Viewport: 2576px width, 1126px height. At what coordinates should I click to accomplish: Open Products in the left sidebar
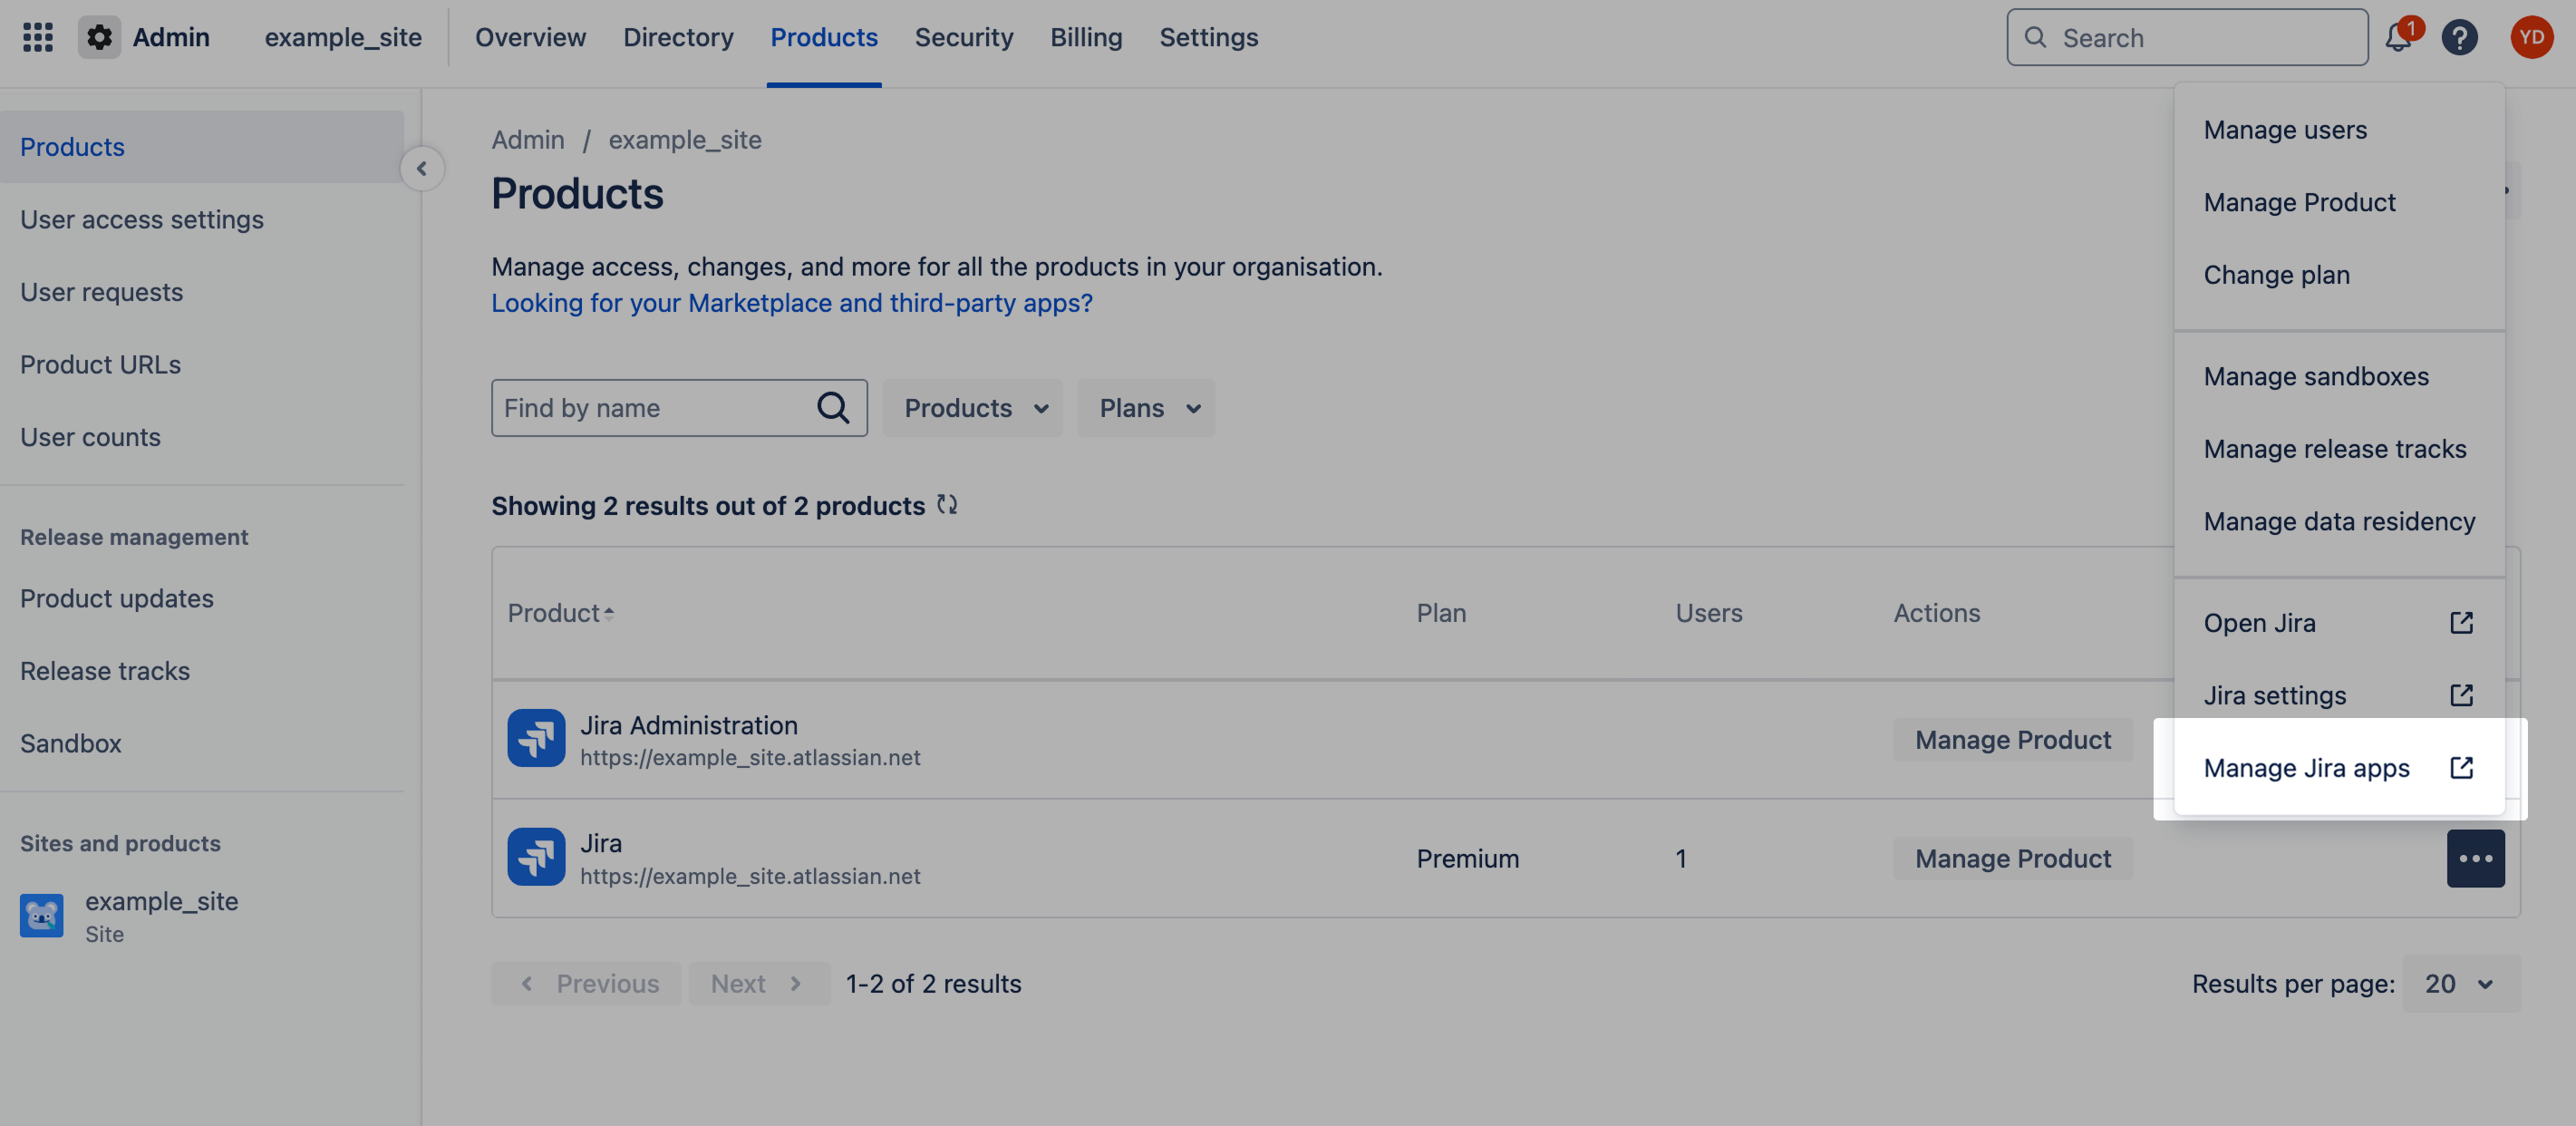tap(203, 147)
